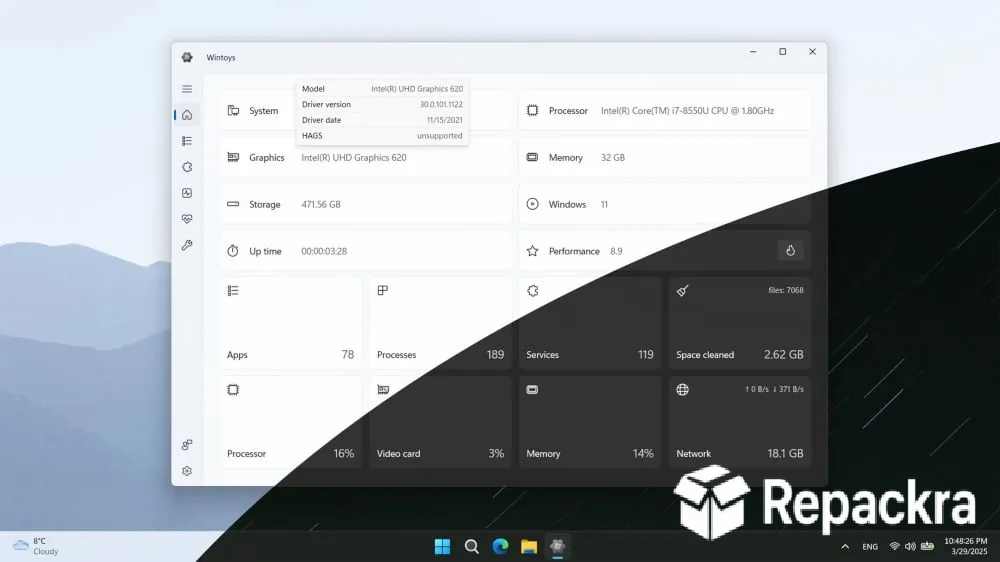Open the taskbar Search icon
The image size is (1000, 562).
pyautogui.click(x=471, y=547)
